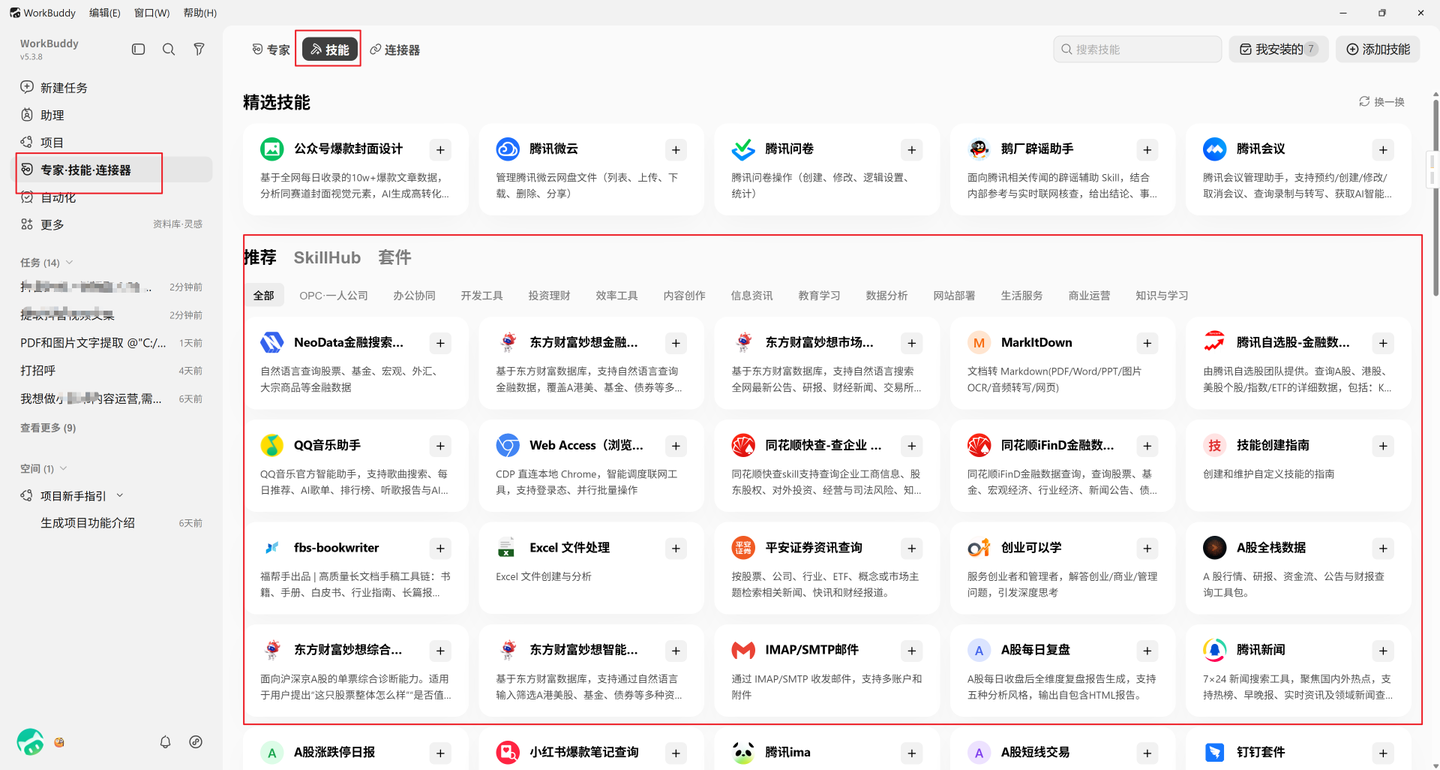Image resolution: width=1440 pixels, height=770 pixels.
Task: Open the 我安装的 installed skills button
Action: [1279, 49]
